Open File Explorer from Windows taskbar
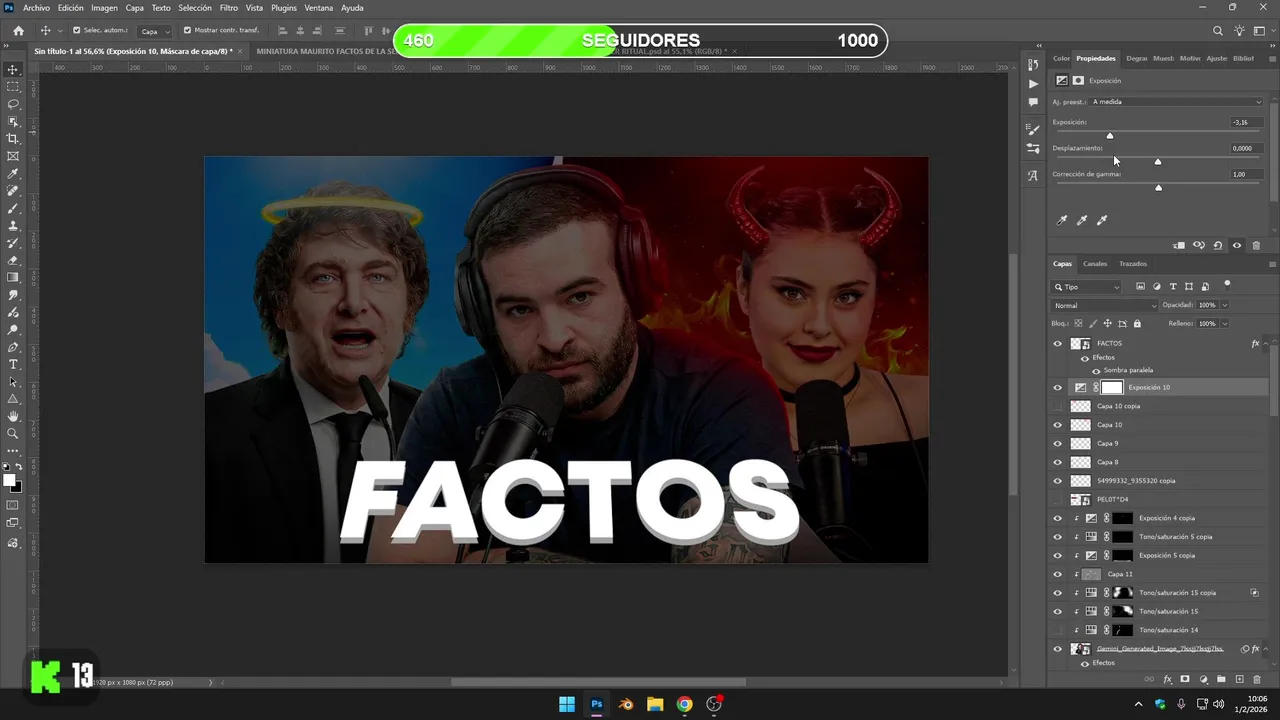 (655, 704)
